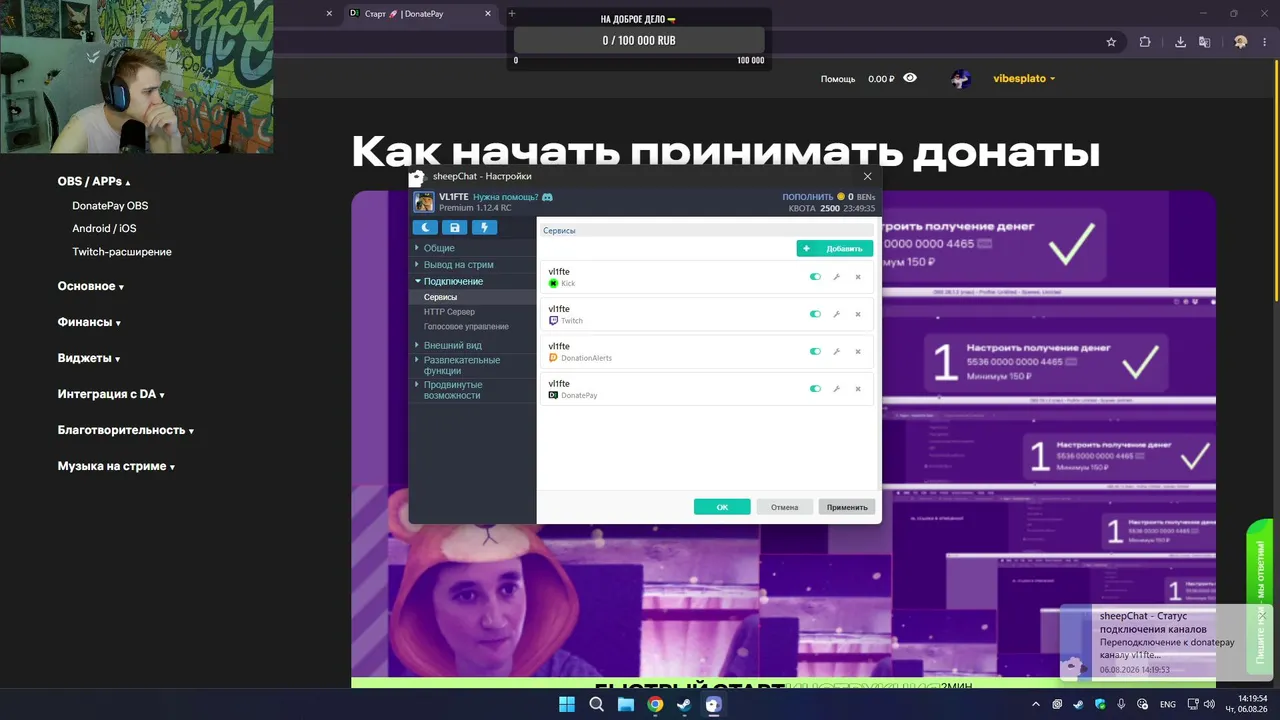Open Android / iOS in the site sidebar
The height and width of the screenshot is (720, 1280).
point(104,229)
